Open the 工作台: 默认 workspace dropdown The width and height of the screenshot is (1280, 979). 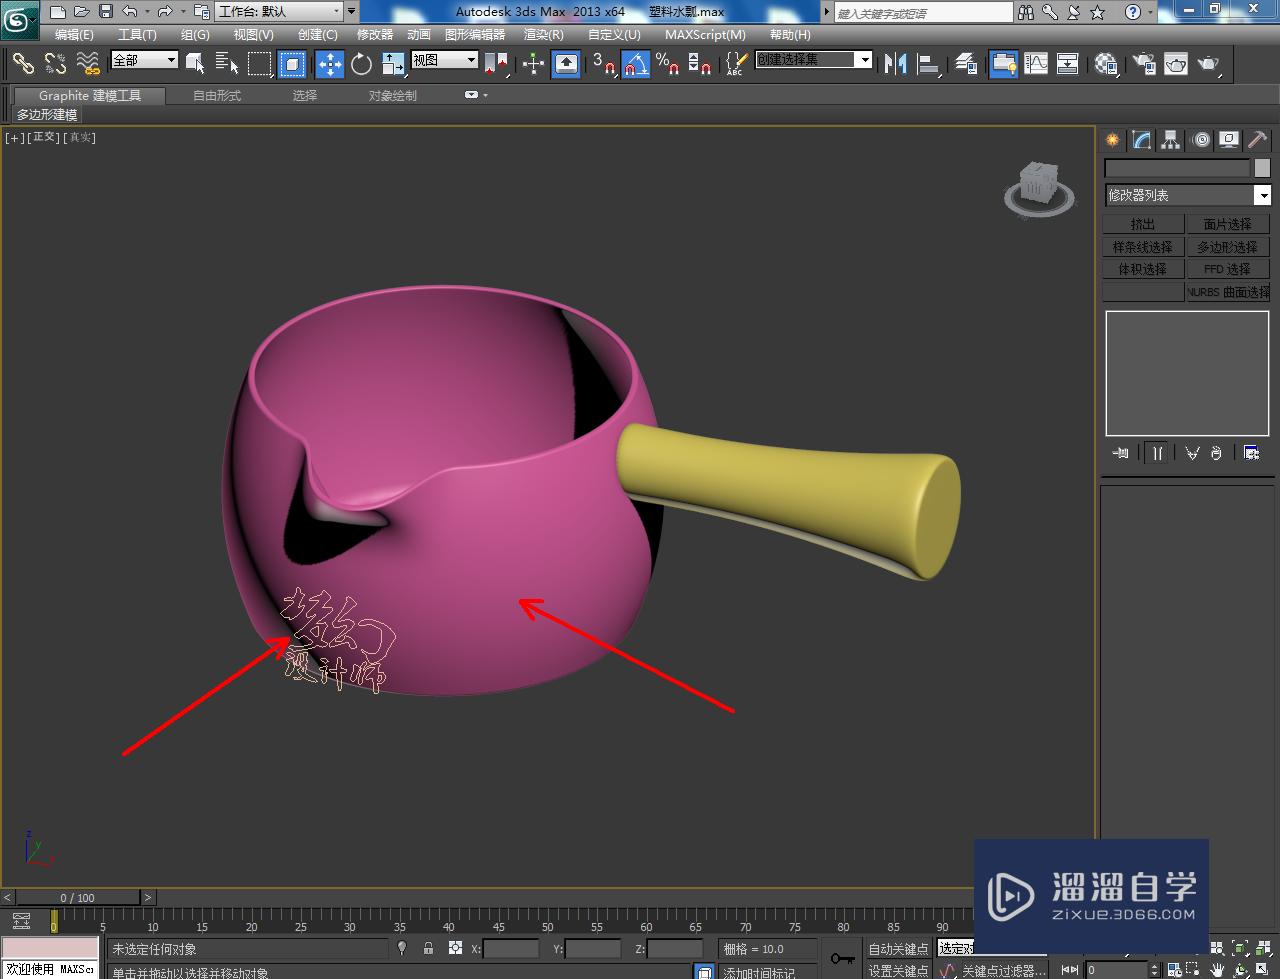279,12
